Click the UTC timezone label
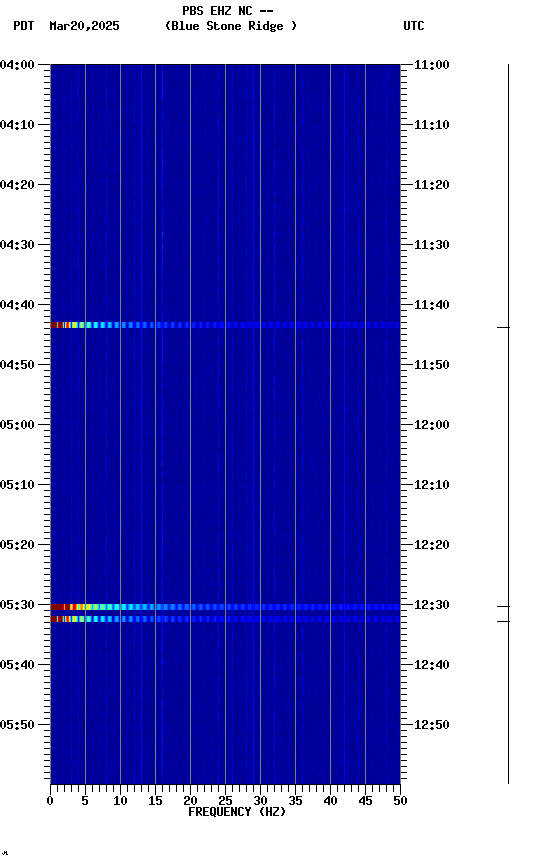This screenshot has height=864, width=552. tap(414, 26)
